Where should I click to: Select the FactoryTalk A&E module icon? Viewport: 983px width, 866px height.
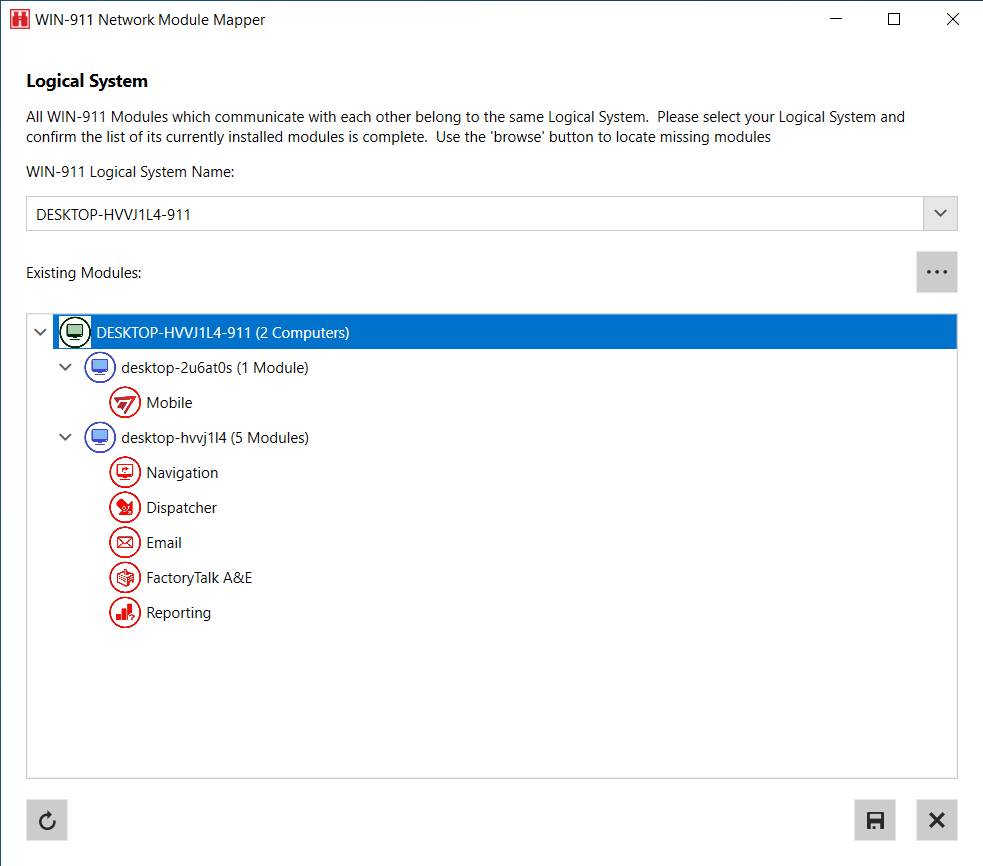coord(124,577)
